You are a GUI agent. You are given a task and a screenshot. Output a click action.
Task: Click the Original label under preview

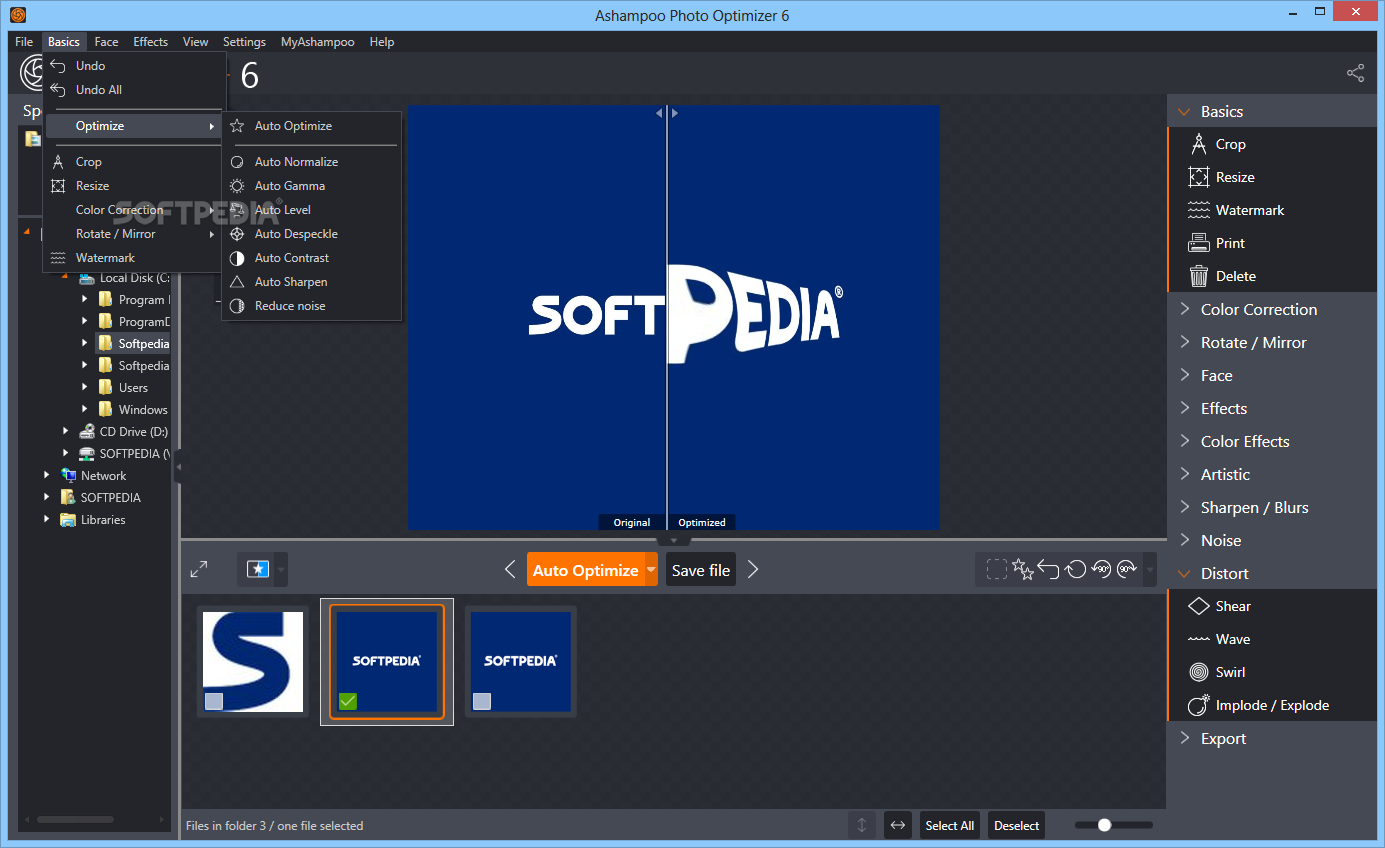[631, 522]
